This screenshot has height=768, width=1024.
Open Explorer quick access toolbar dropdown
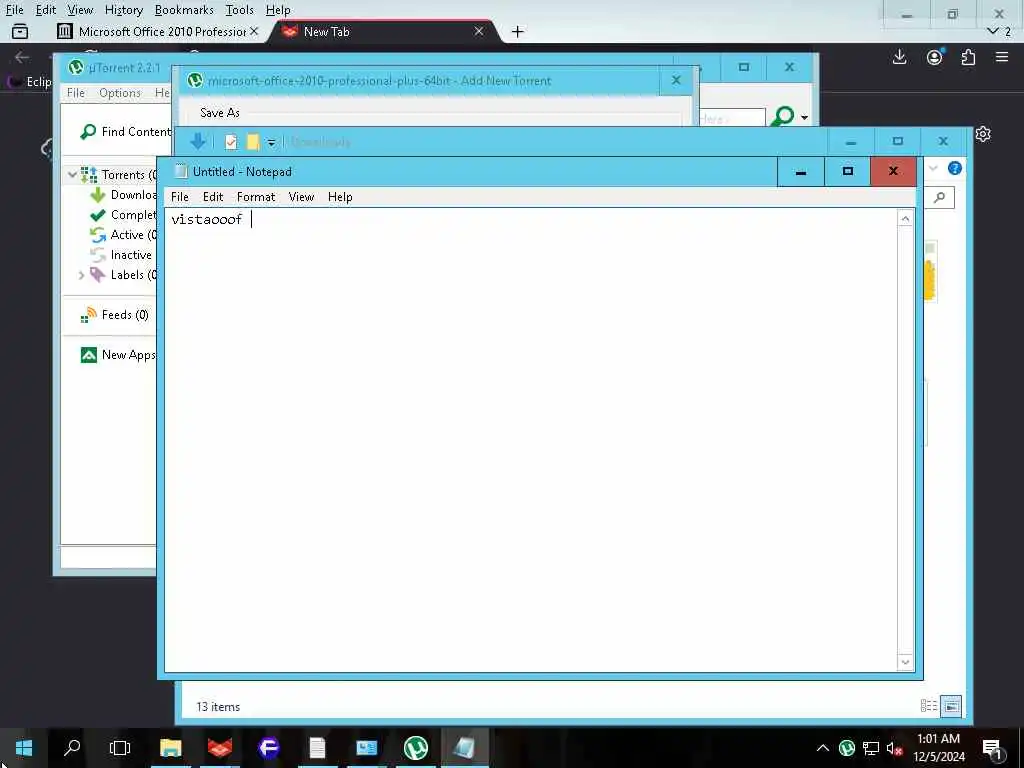click(271, 142)
